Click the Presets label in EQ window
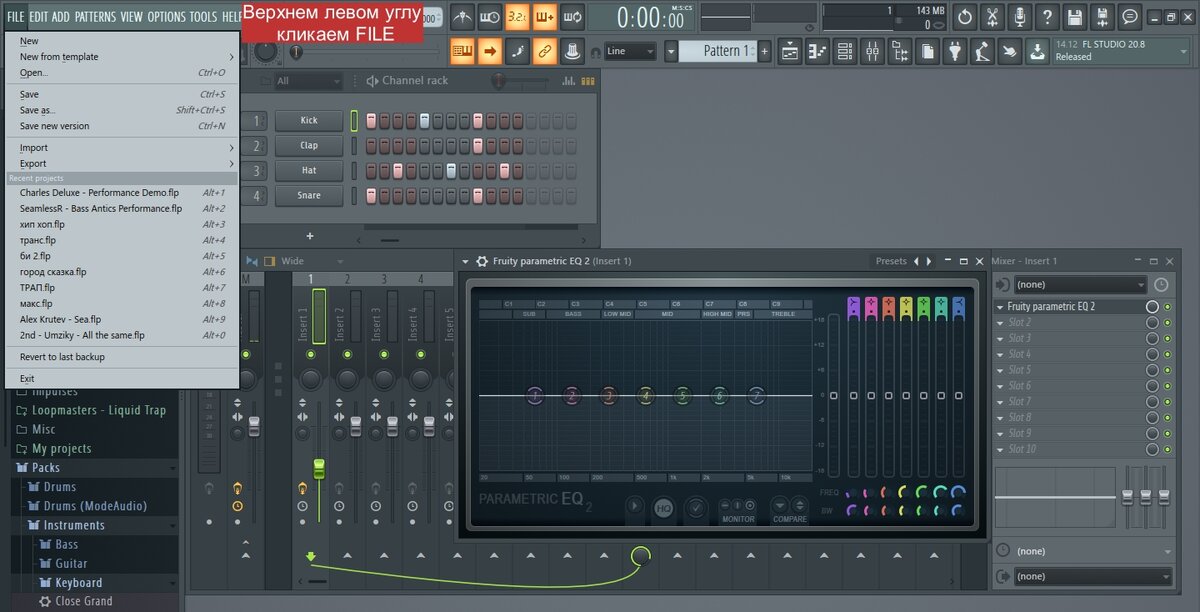 click(891, 261)
